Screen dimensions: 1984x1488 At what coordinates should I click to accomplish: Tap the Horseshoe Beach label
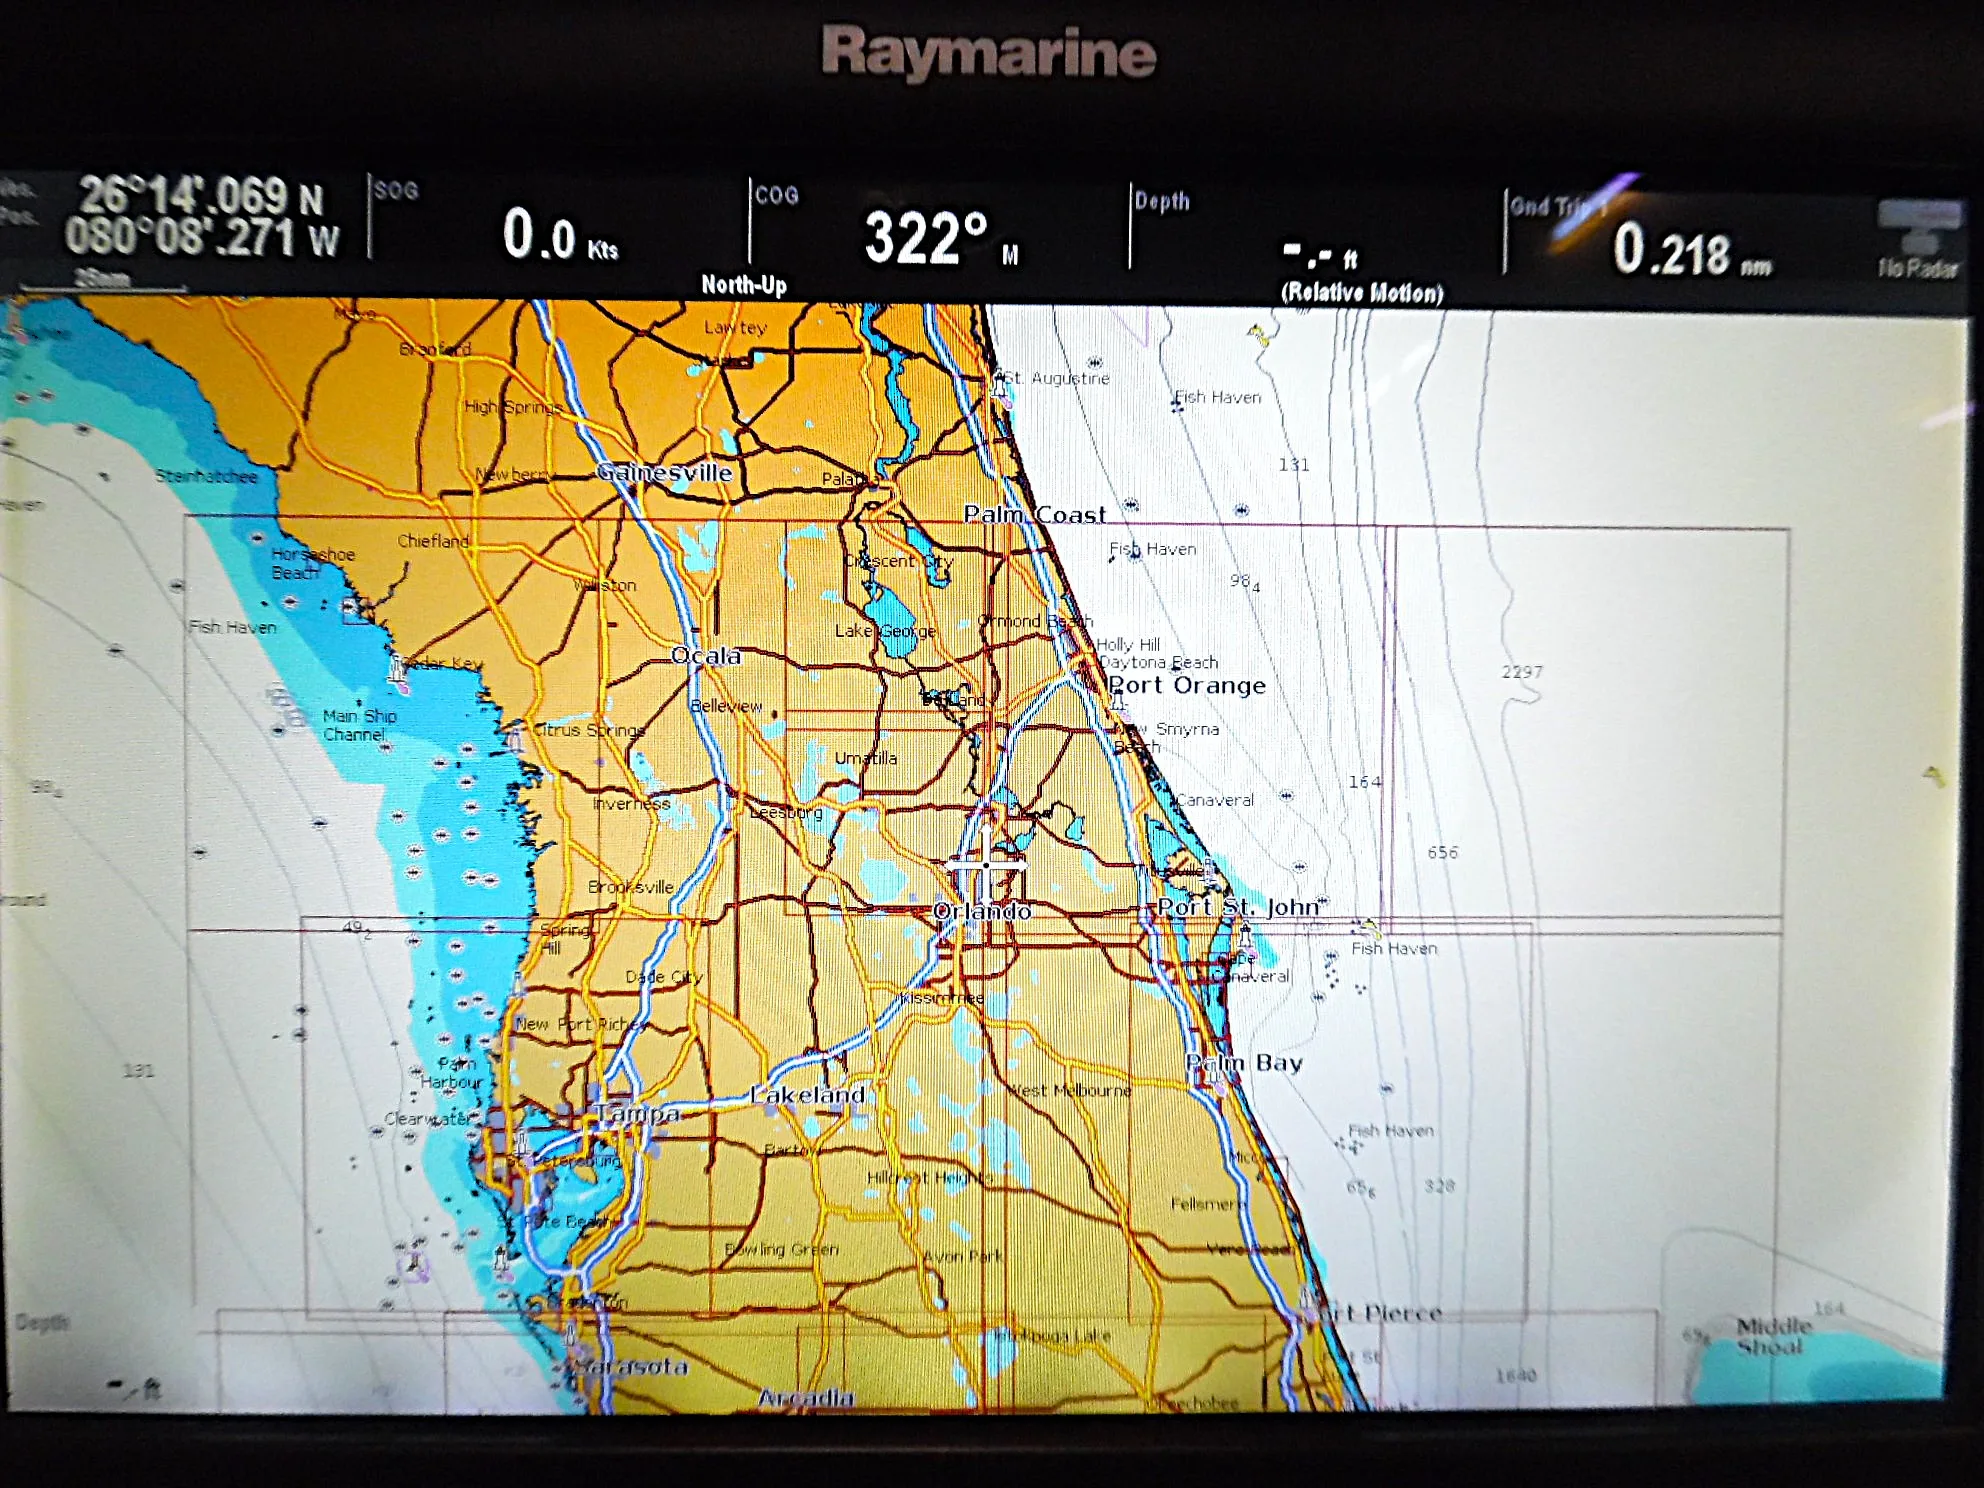[x=313, y=563]
